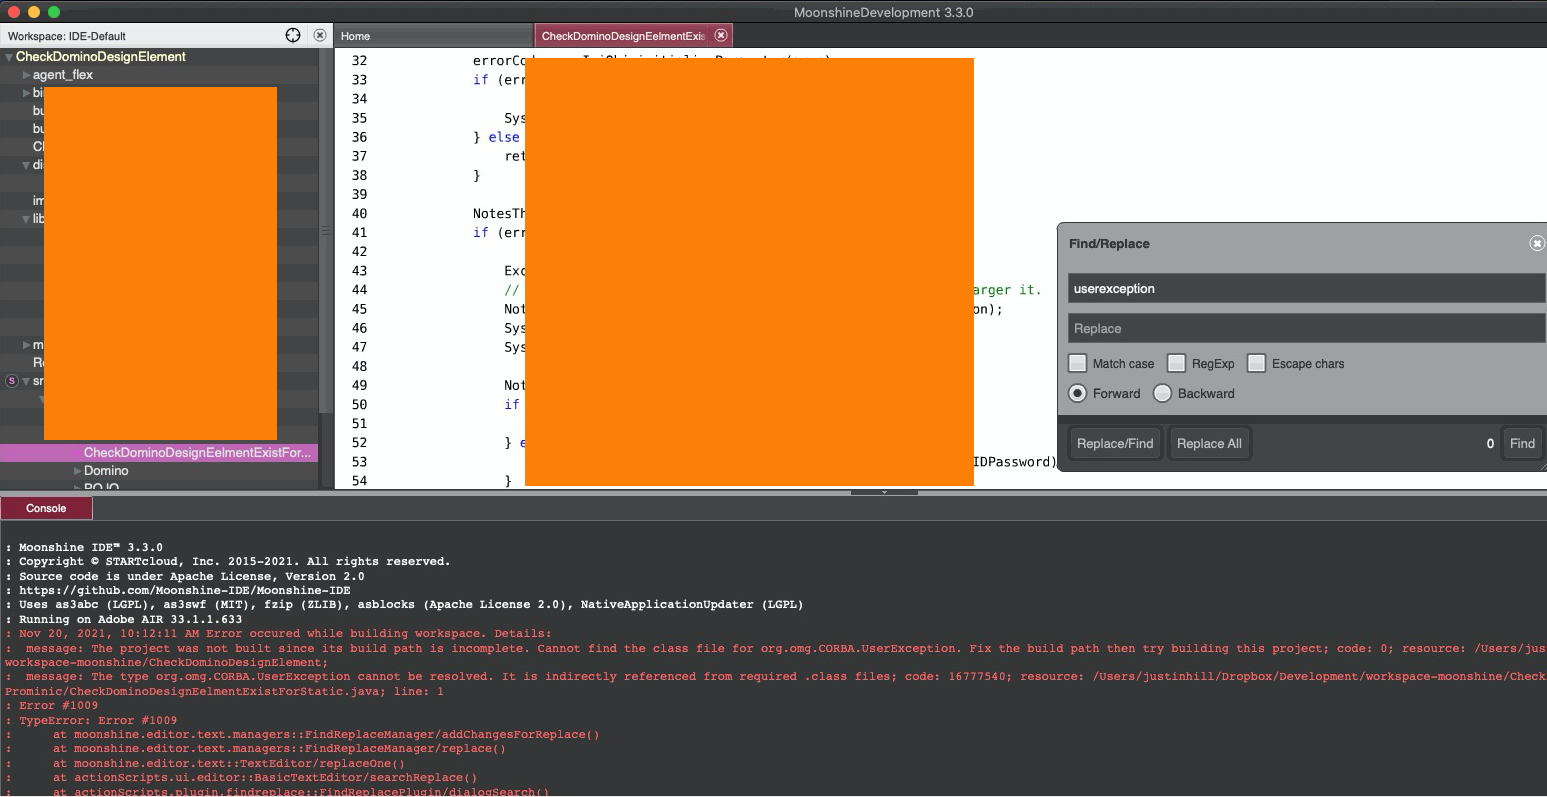
Task: Enable the RegExp checkbox
Action: coord(1176,363)
